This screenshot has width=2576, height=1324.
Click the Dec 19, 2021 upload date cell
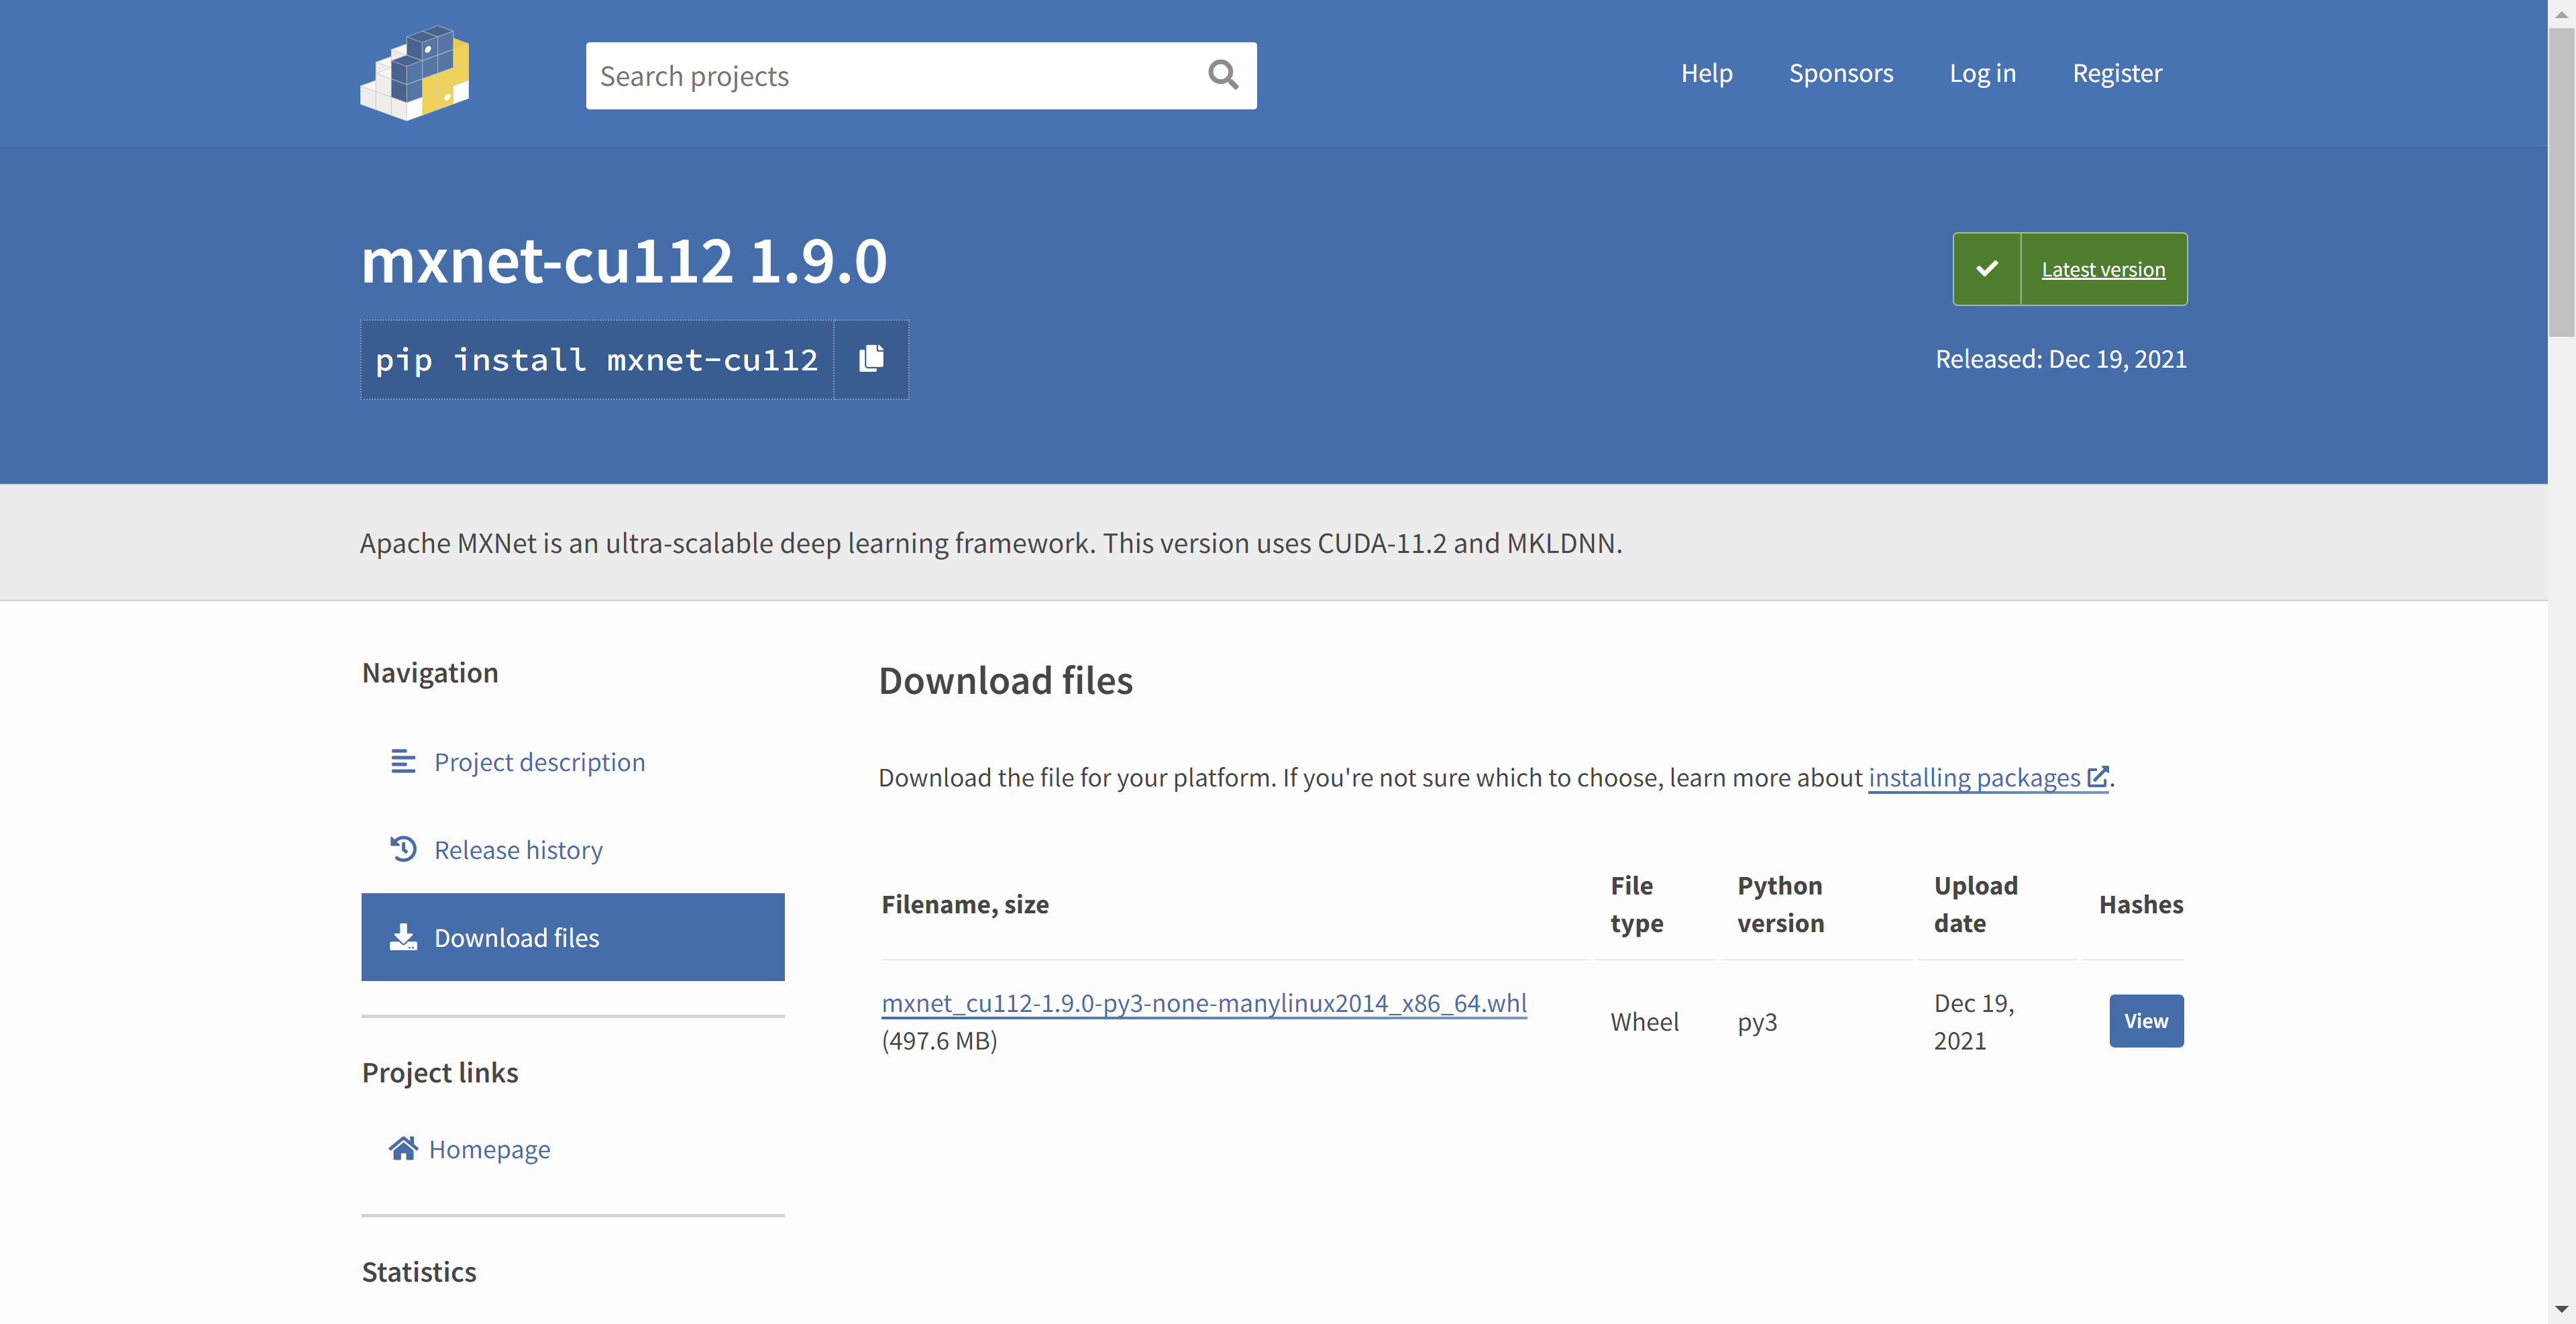pos(1974,1022)
